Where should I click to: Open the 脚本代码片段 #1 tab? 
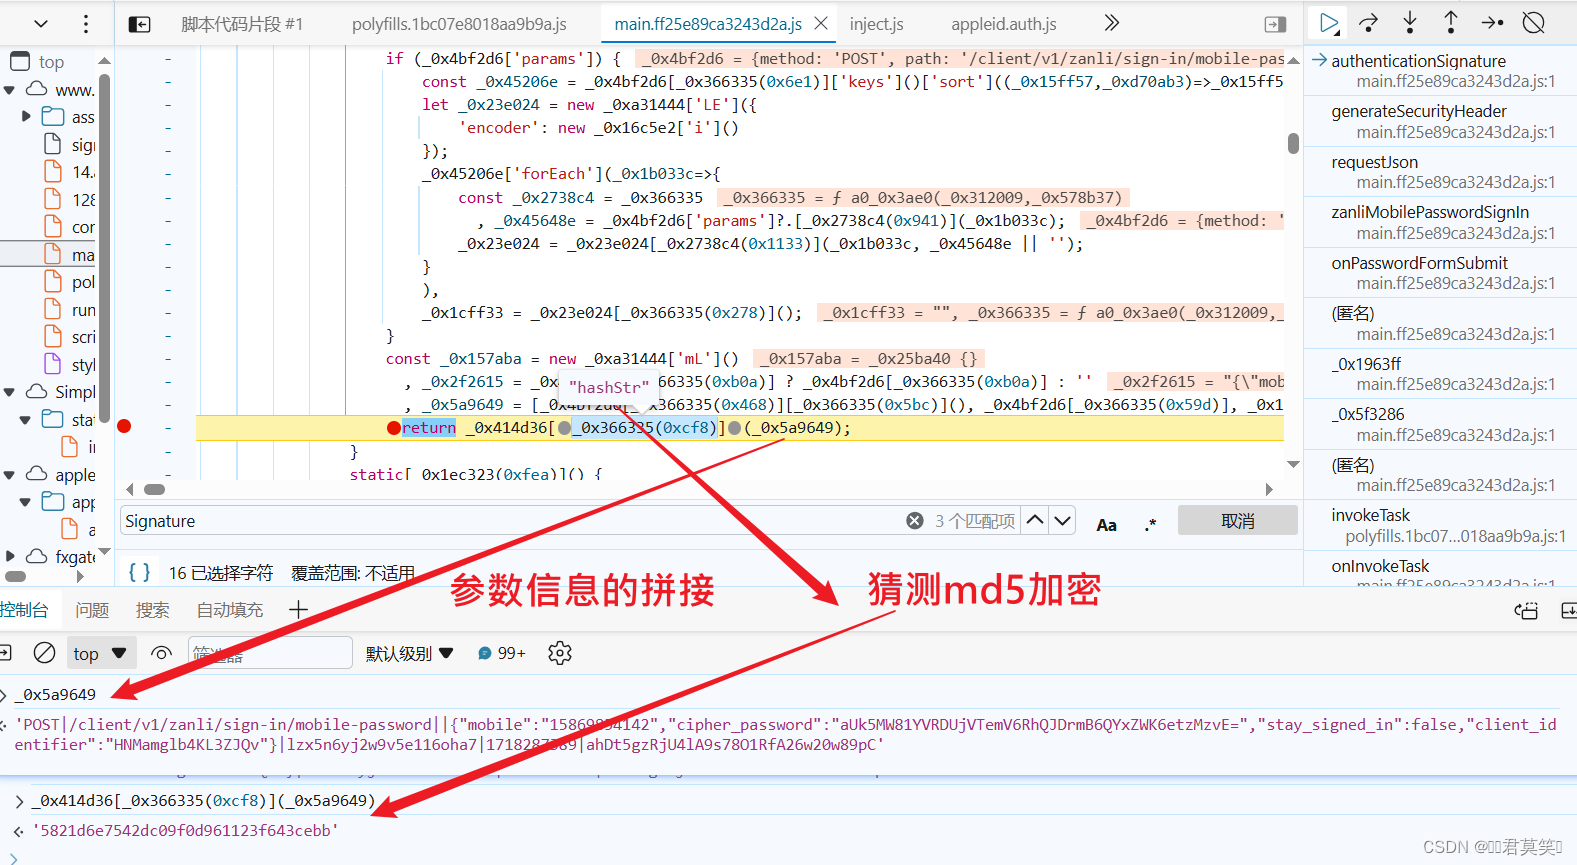[x=242, y=24]
